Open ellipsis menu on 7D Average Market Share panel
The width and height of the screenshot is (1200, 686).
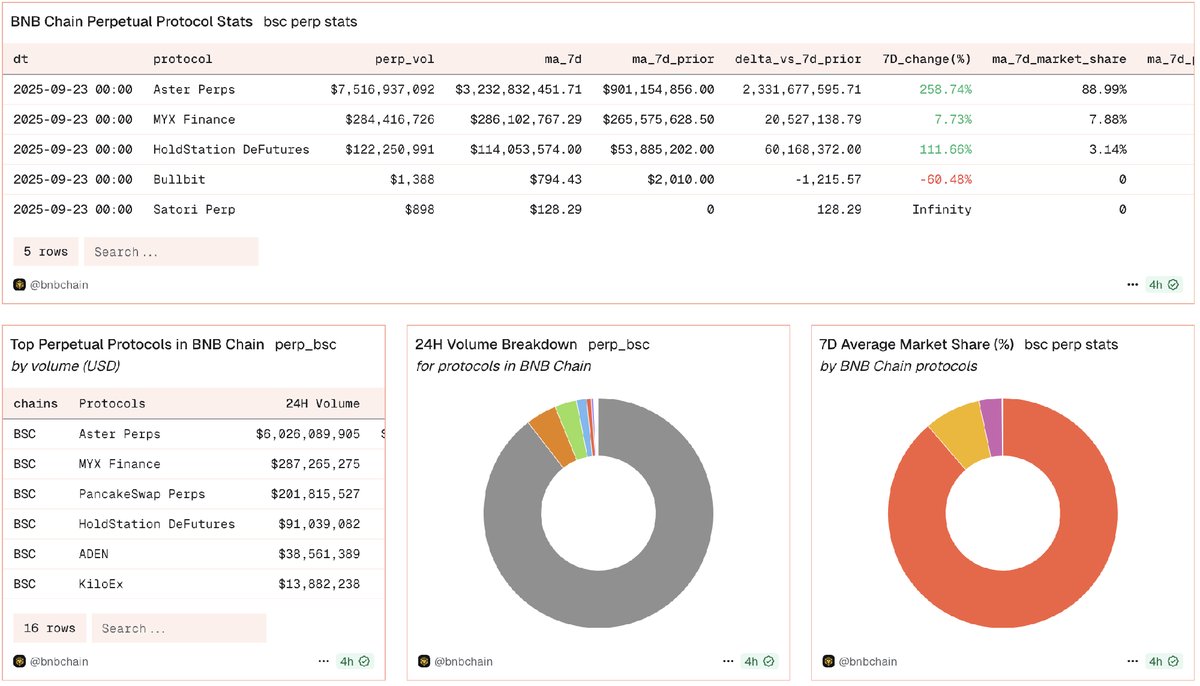1133,661
